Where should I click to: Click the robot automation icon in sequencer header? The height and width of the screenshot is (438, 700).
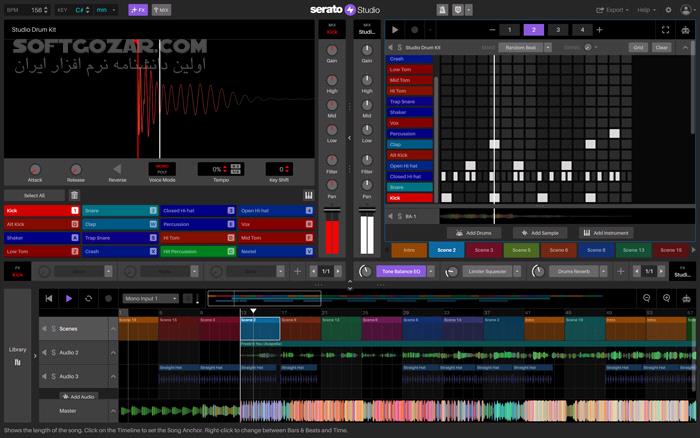pyautogui.click(x=685, y=30)
